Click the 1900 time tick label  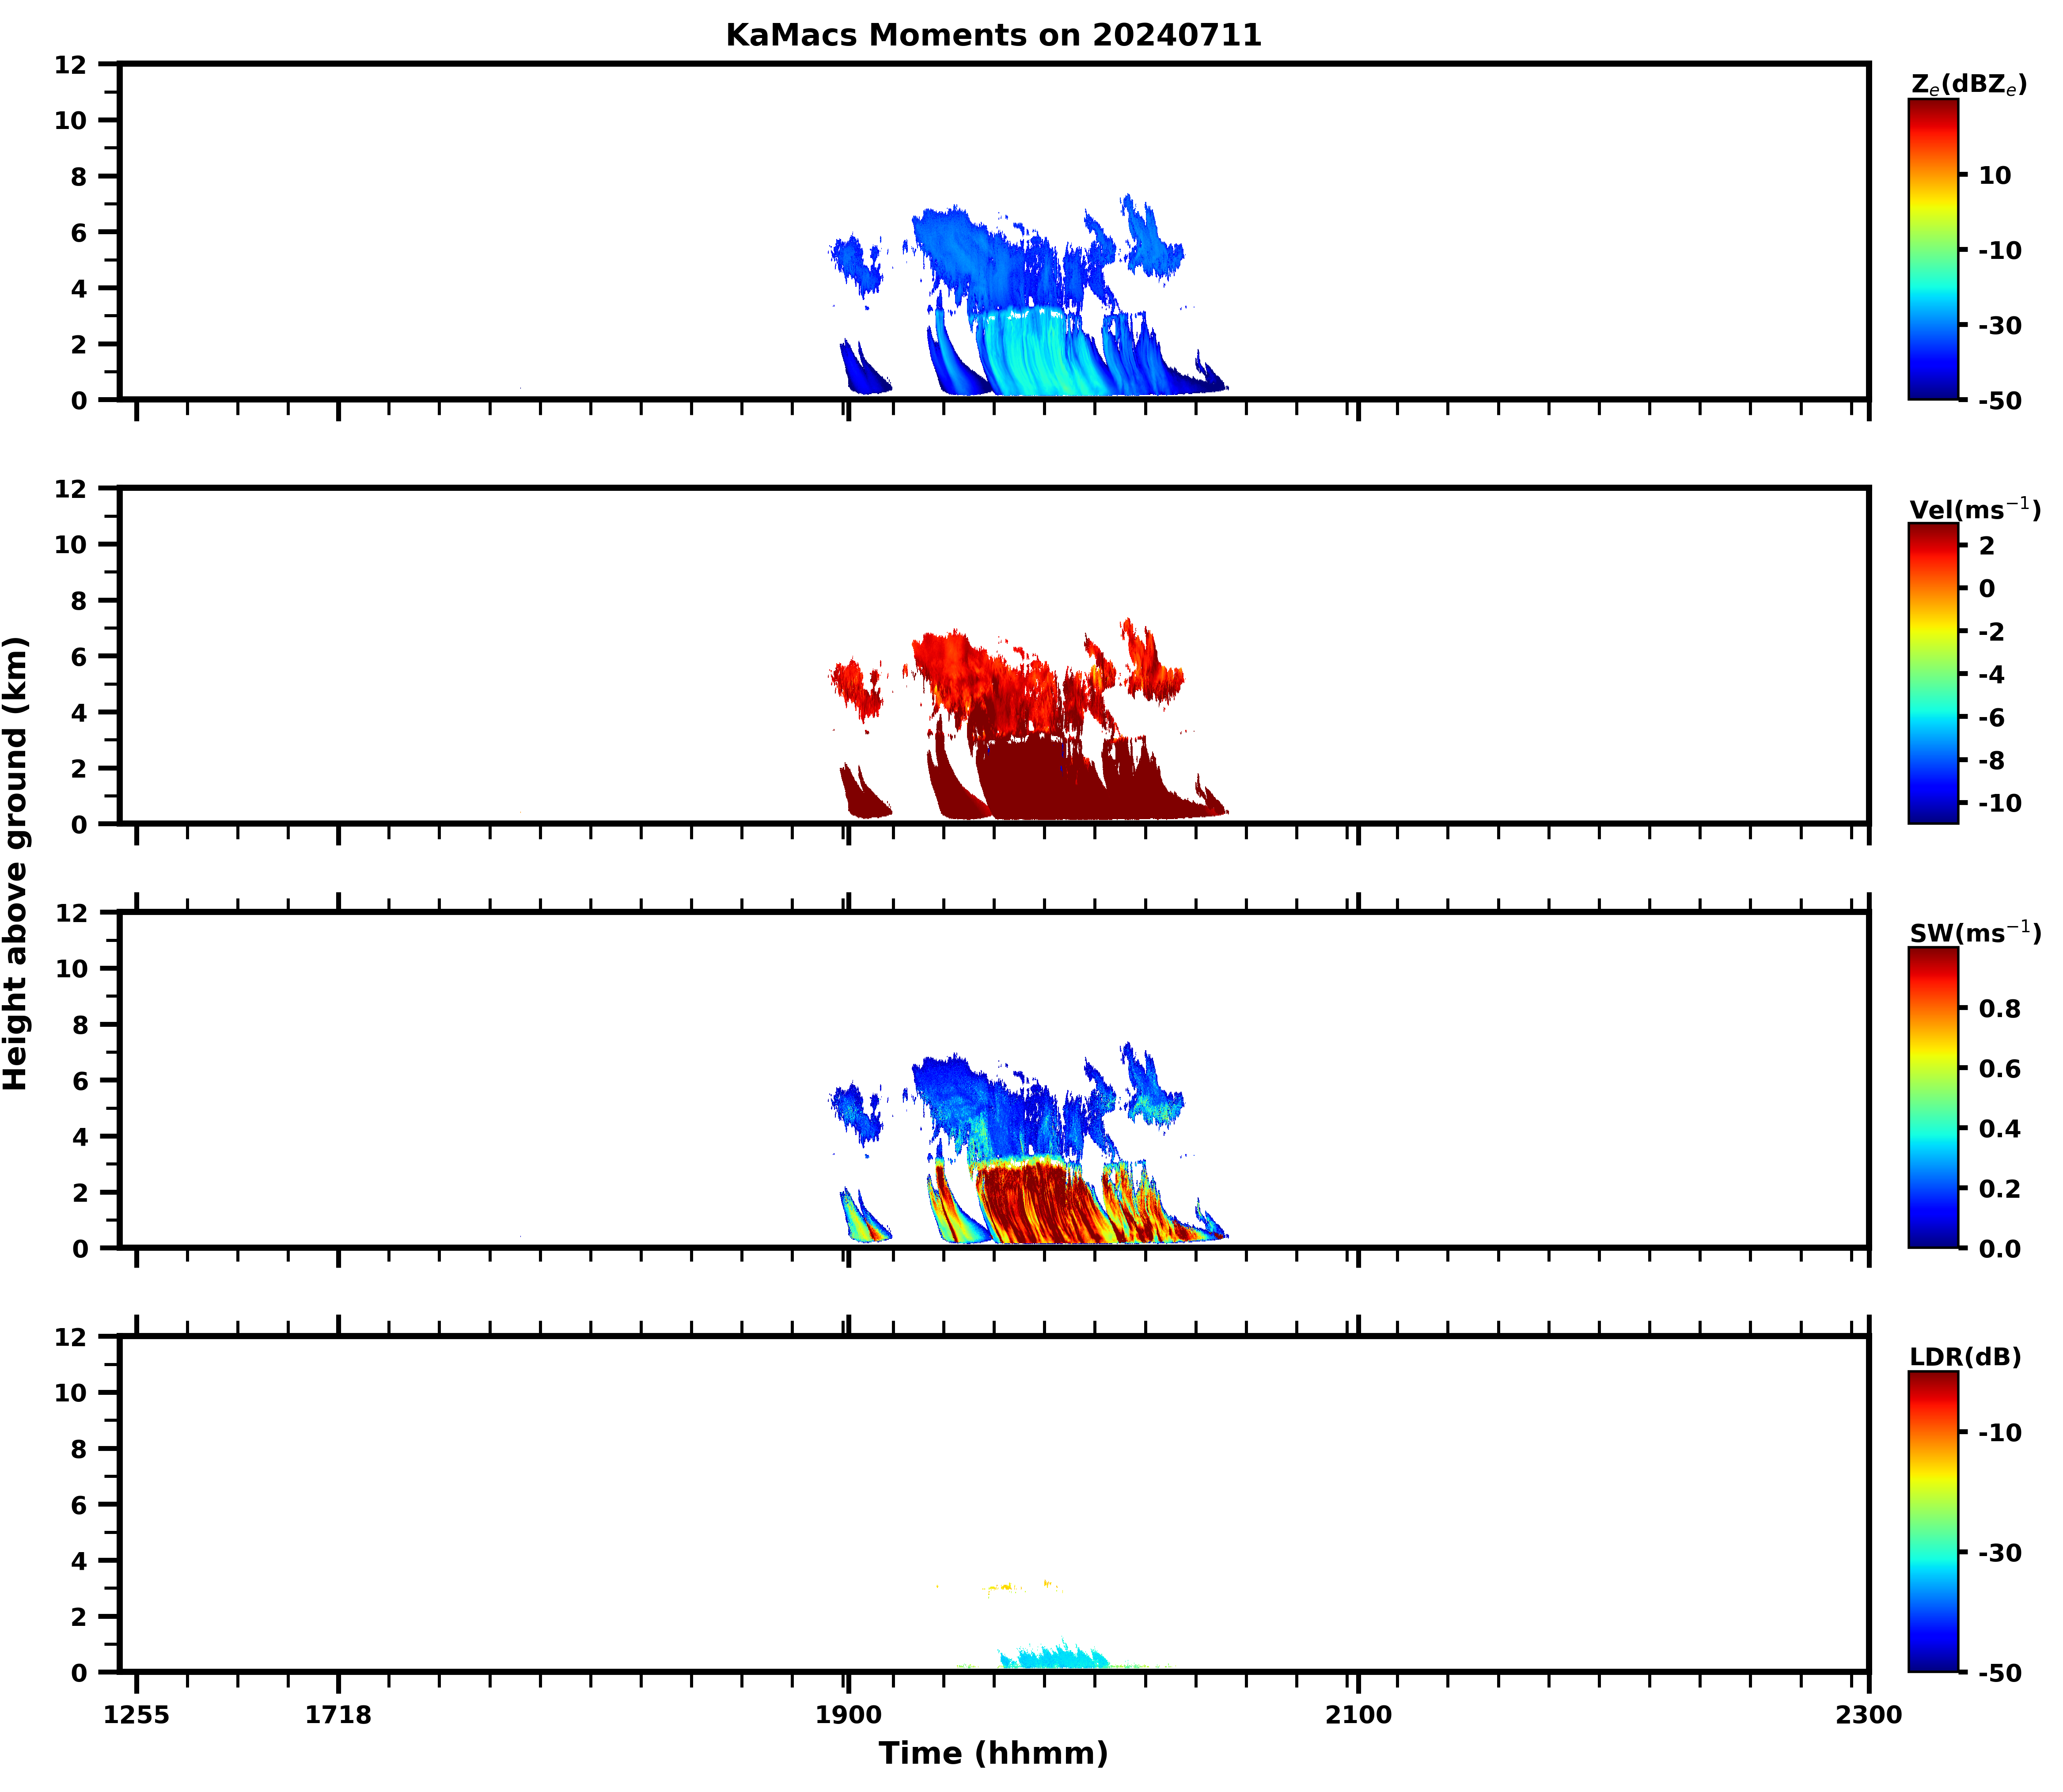848,1715
